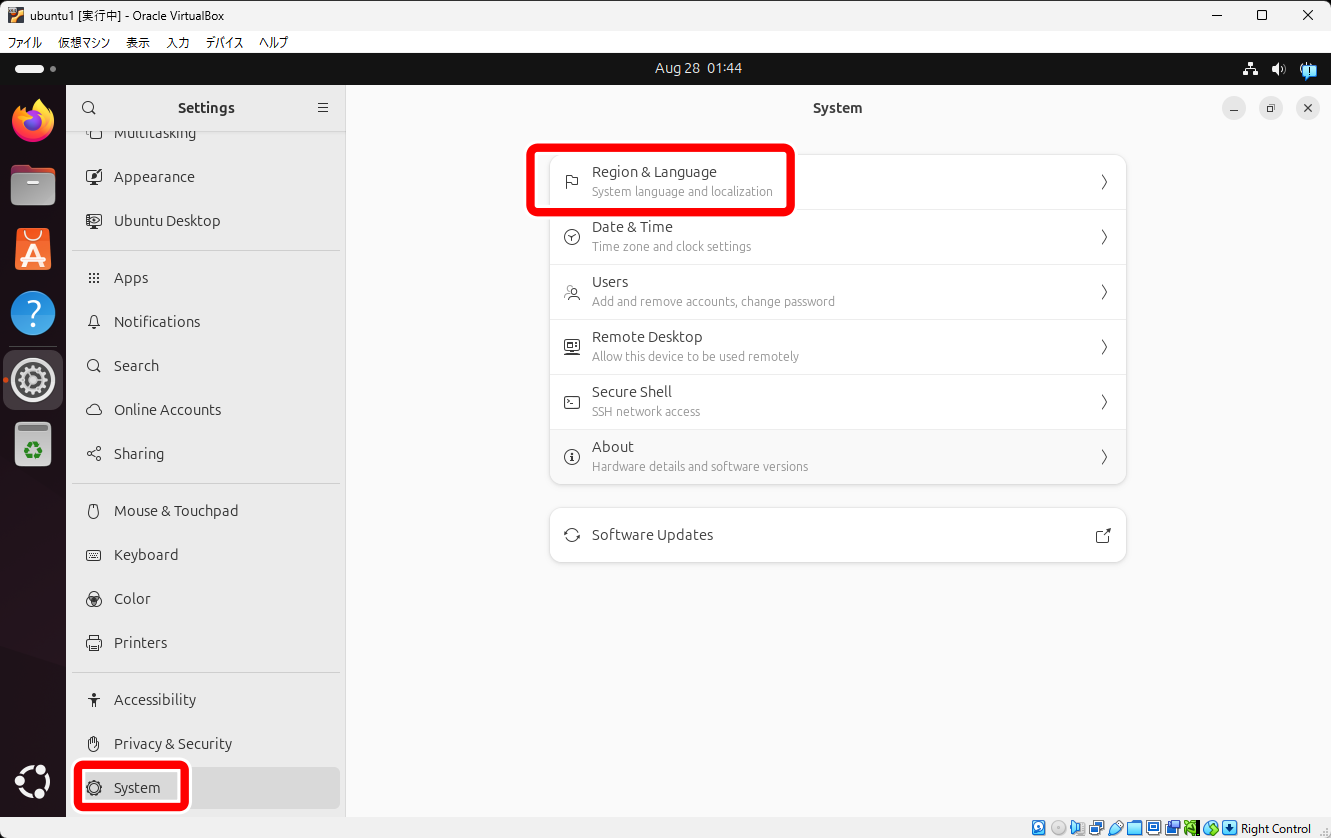Open the 表示 menu
The image size is (1331, 838).
[138, 43]
